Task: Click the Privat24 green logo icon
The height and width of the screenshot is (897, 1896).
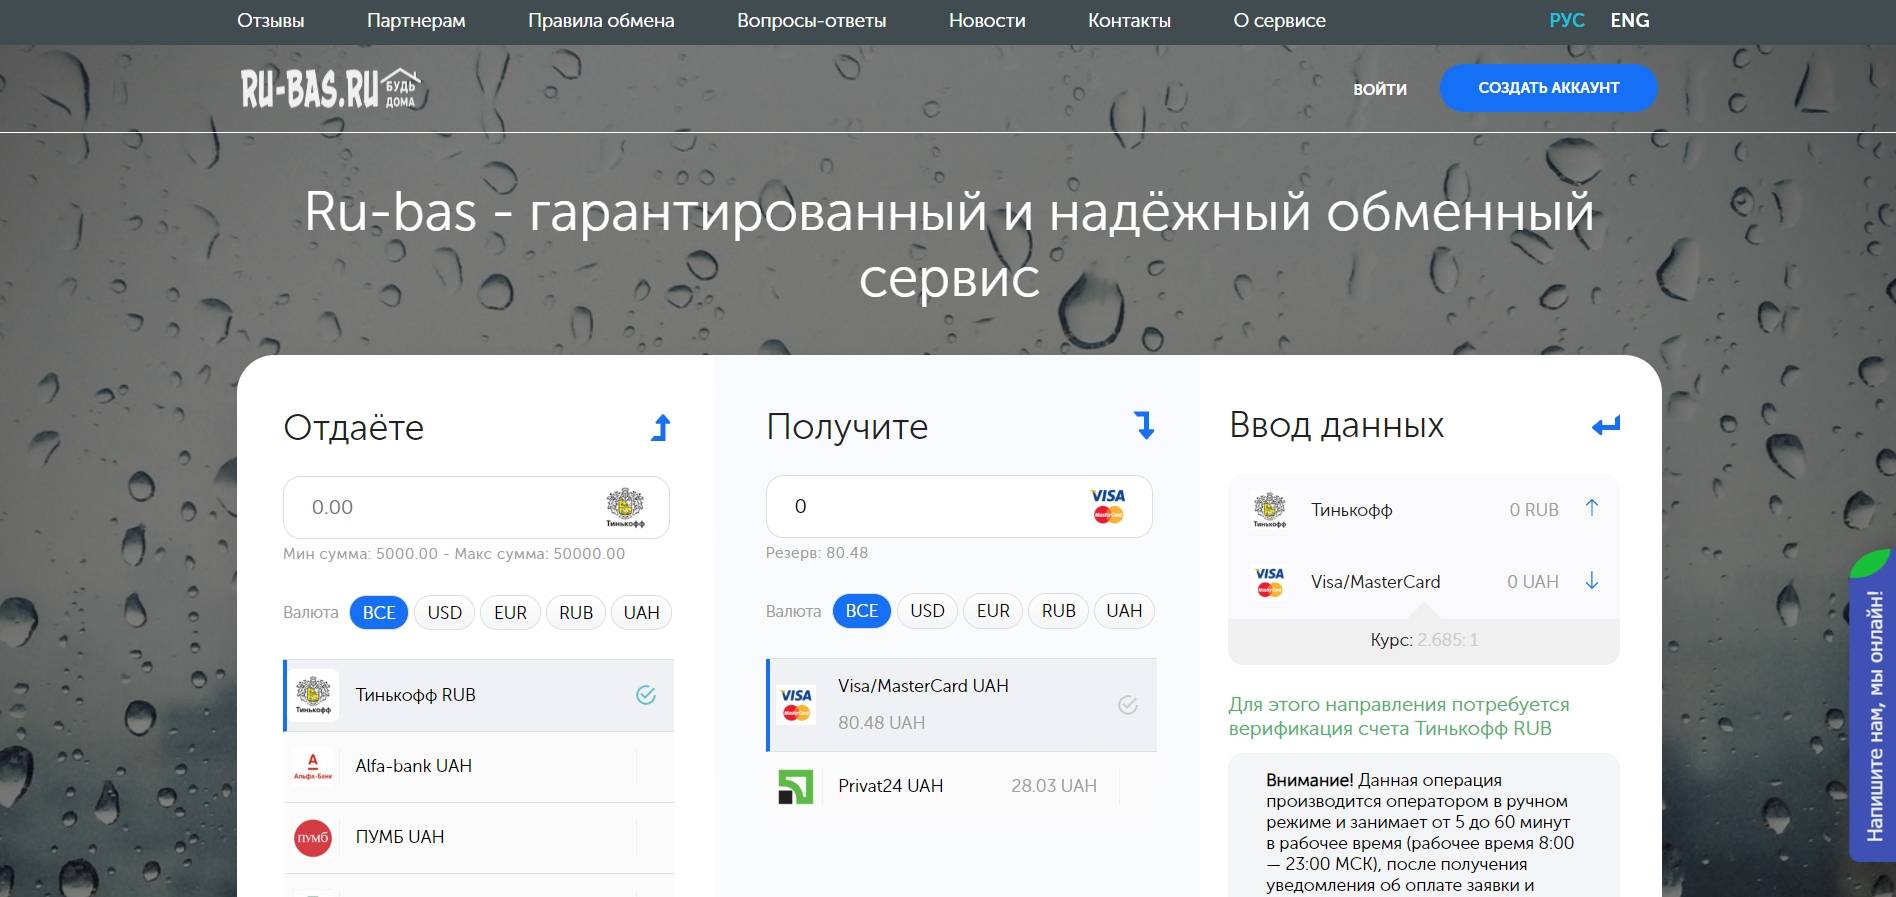Action: 796,786
